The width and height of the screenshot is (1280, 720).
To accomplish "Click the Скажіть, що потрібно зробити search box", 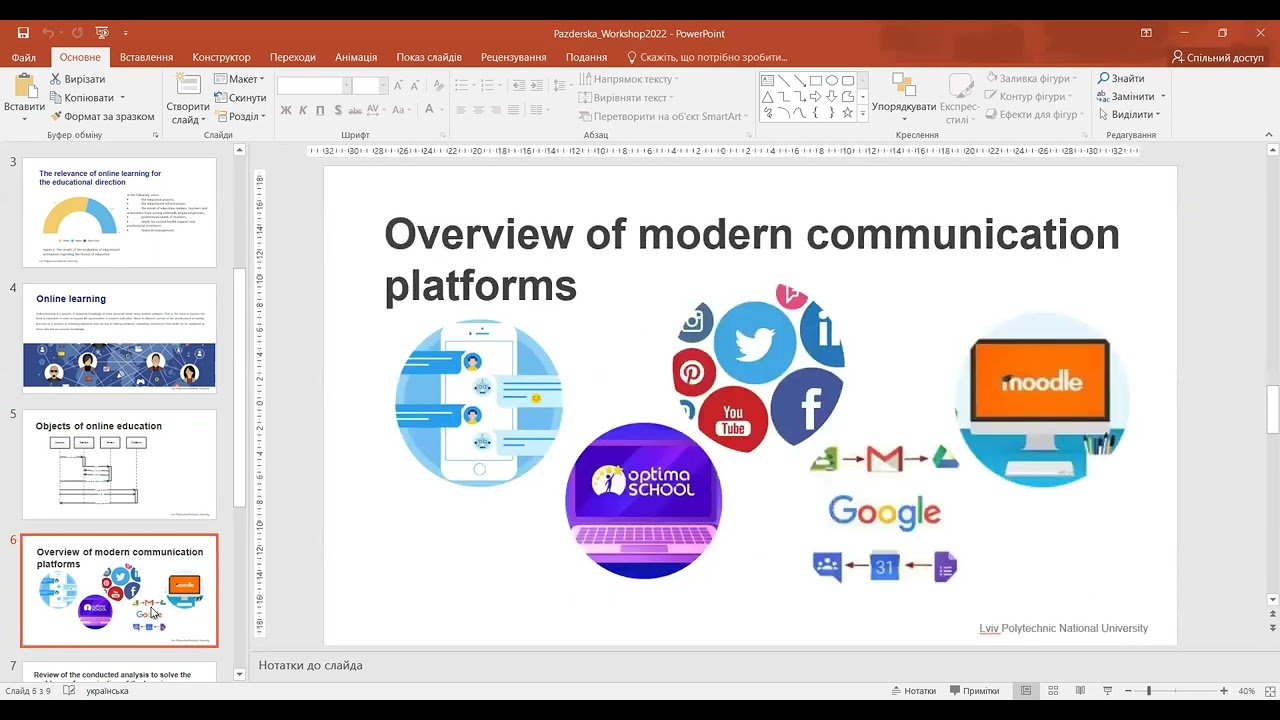I will pyautogui.click(x=706, y=57).
